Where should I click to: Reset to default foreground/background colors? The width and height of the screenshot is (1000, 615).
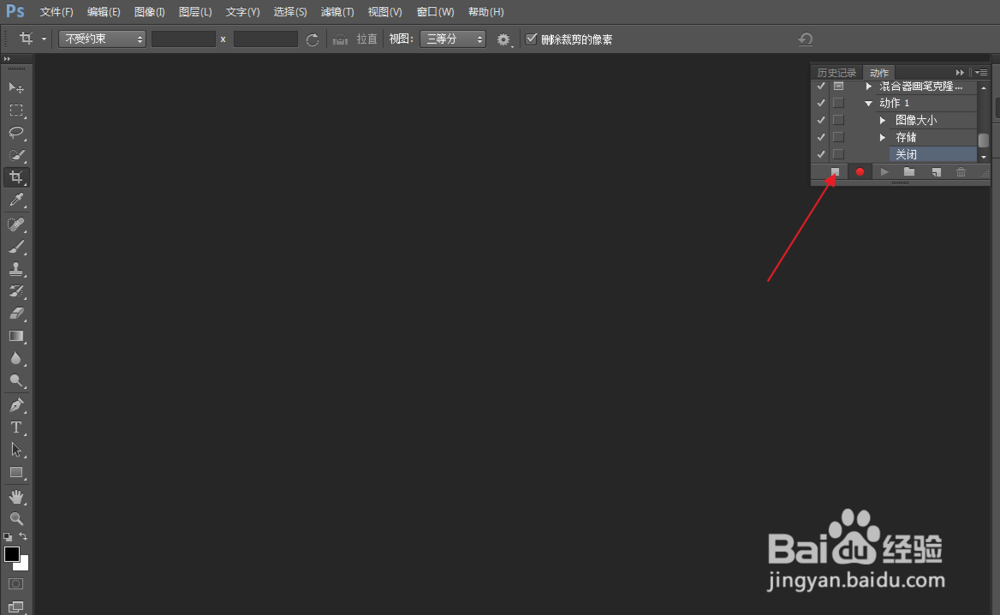tap(8, 537)
